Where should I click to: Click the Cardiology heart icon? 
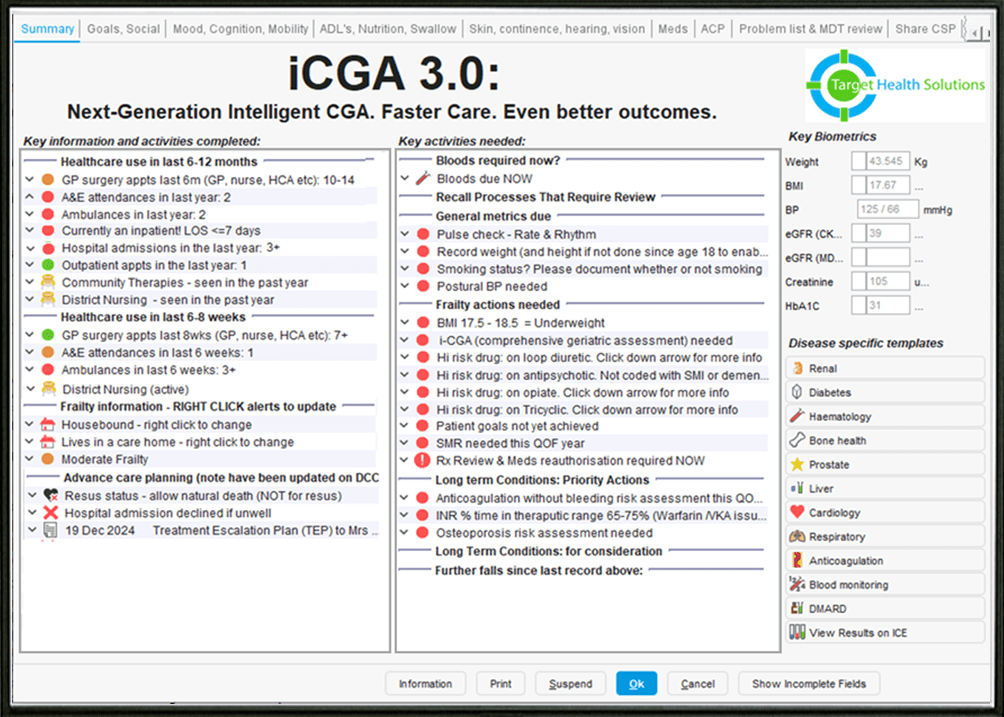pos(797,513)
